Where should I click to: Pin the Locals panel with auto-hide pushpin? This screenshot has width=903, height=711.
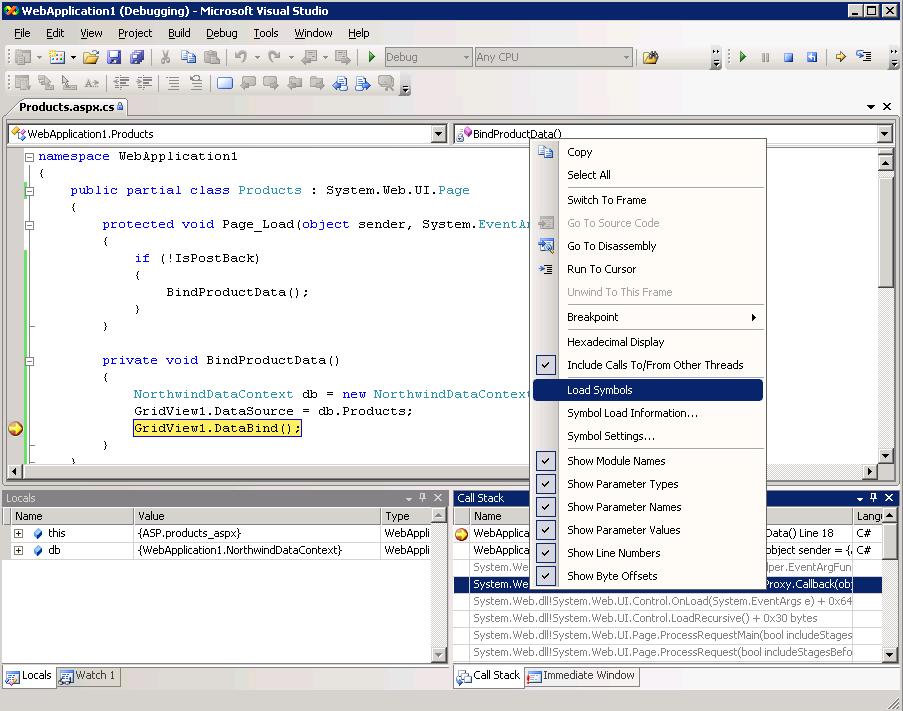pos(423,497)
